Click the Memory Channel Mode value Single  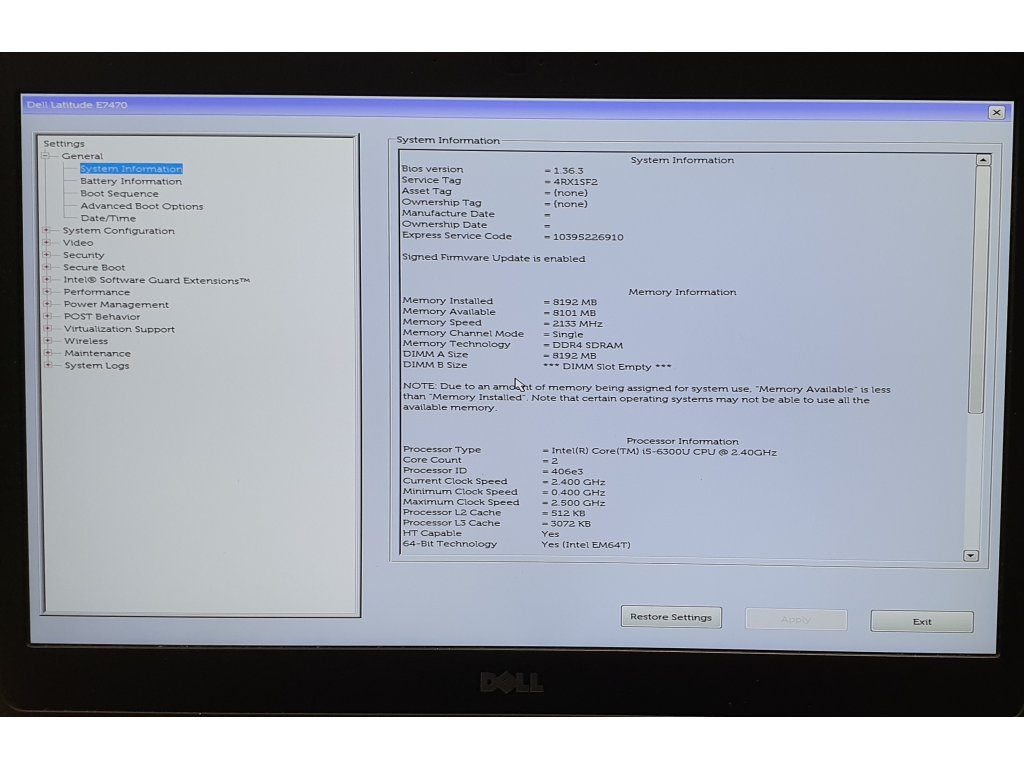point(568,334)
